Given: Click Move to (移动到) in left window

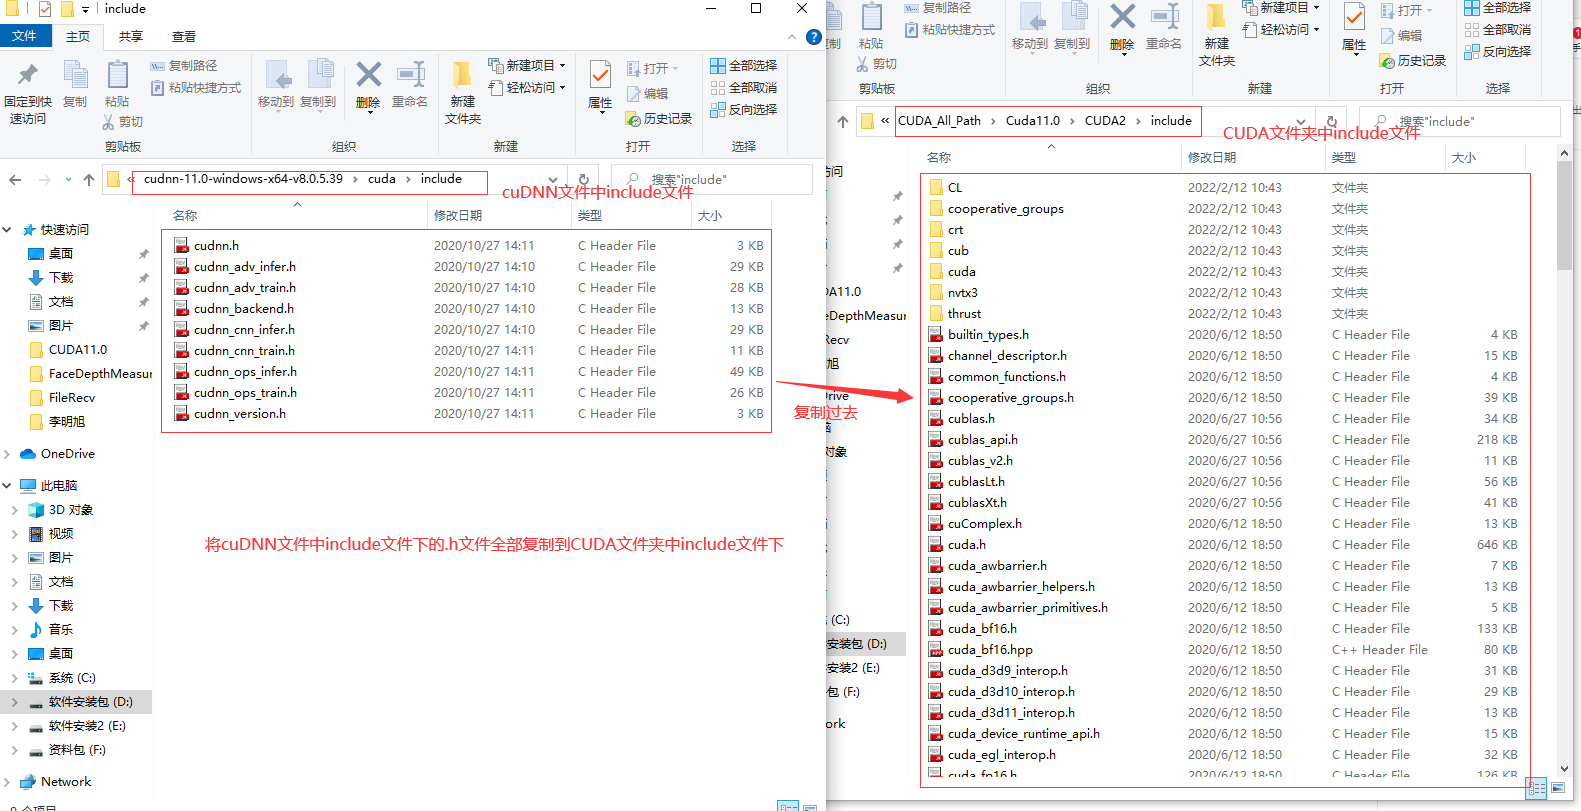Looking at the screenshot, I should pos(276,84).
